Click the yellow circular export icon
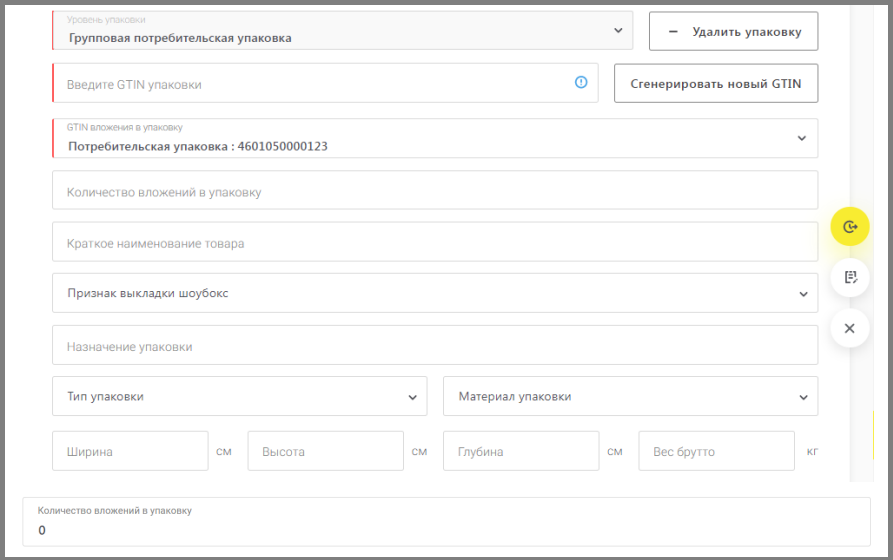The height and width of the screenshot is (560, 893). pos(850,227)
